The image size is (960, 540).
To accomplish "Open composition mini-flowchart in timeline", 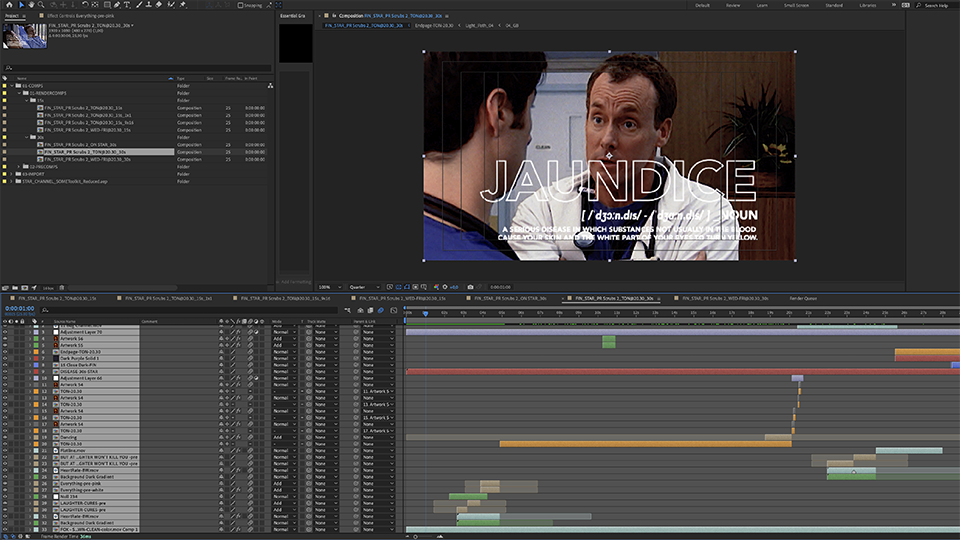I will [348, 310].
